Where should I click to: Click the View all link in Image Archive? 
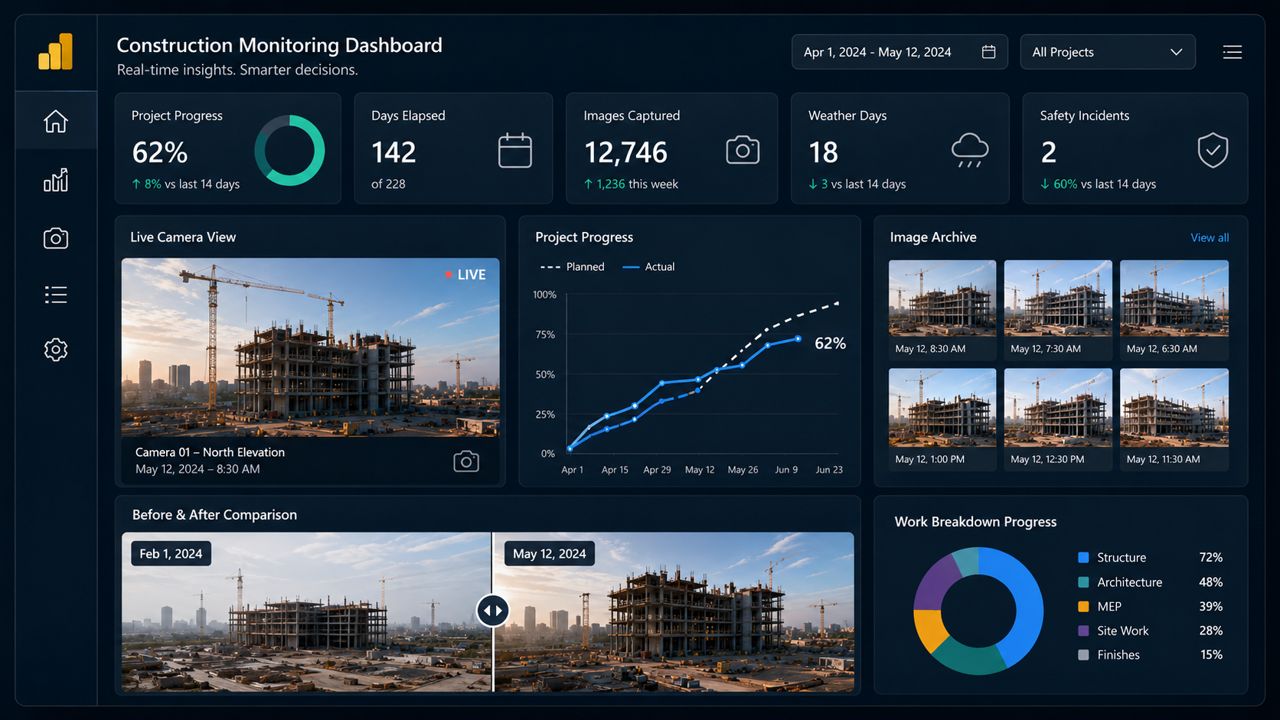[x=1209, y=238]
